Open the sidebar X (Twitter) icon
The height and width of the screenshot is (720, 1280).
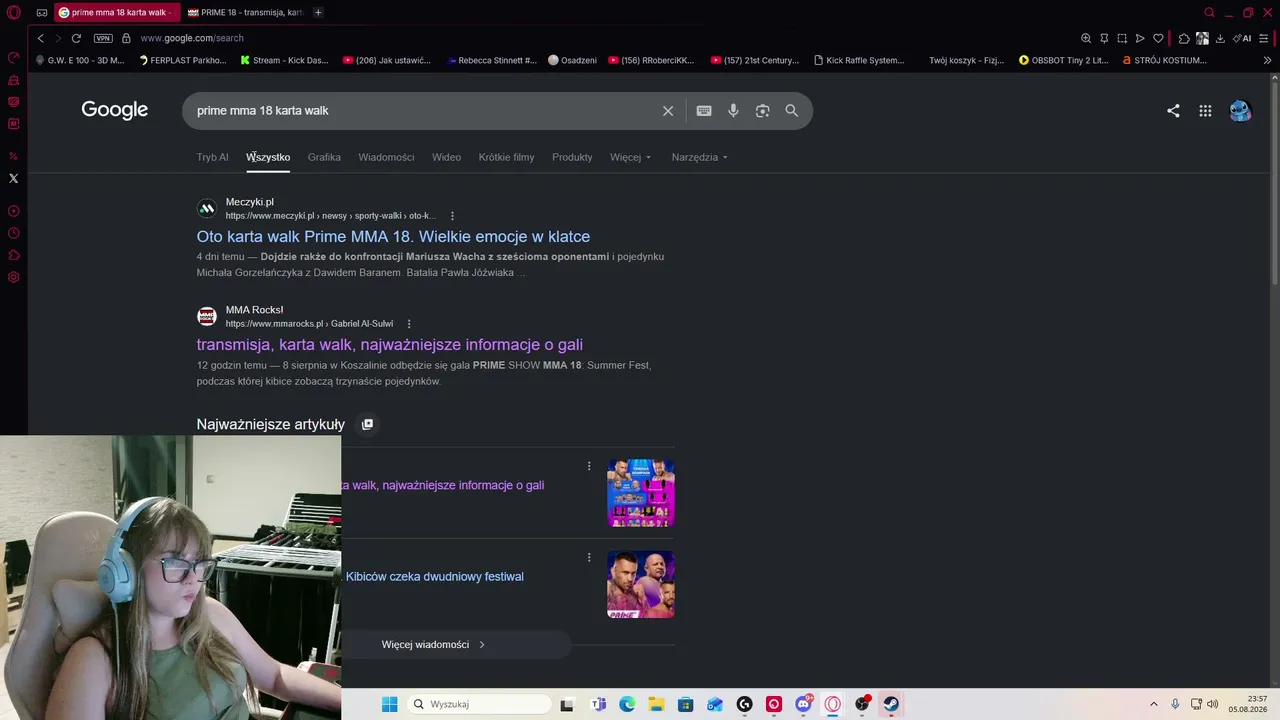click(x=14, y=178)
